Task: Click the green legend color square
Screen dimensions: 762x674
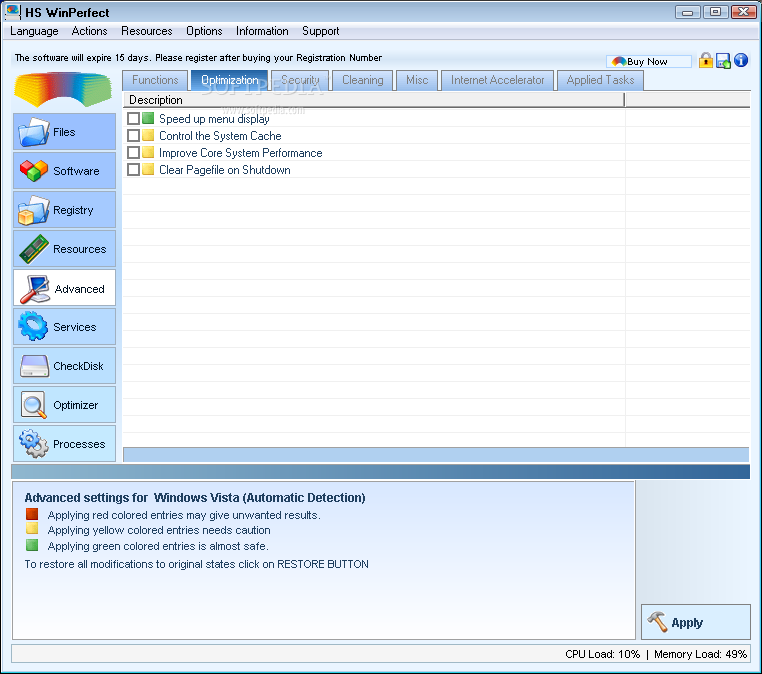Action: tap(32, 545)
